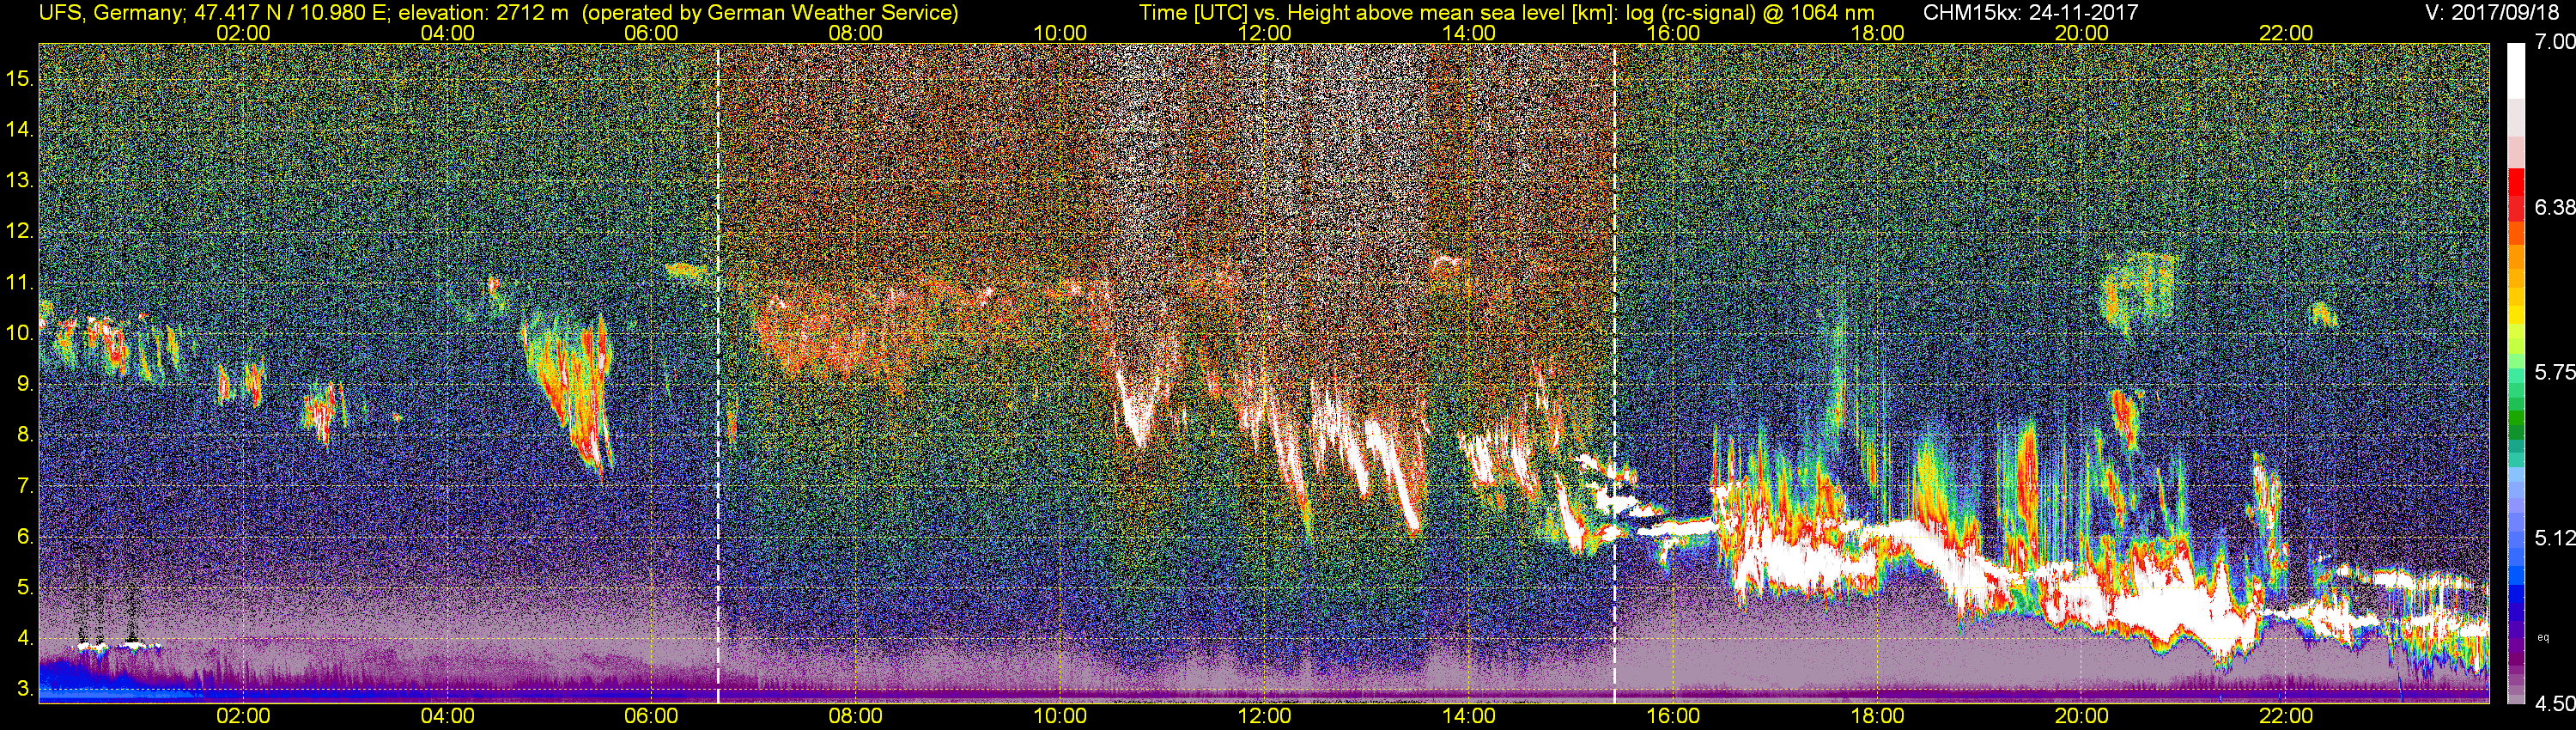The image size is (2576, 730).
Task: Click the '4.' height axis label
Action: click(x=26, y=639)
